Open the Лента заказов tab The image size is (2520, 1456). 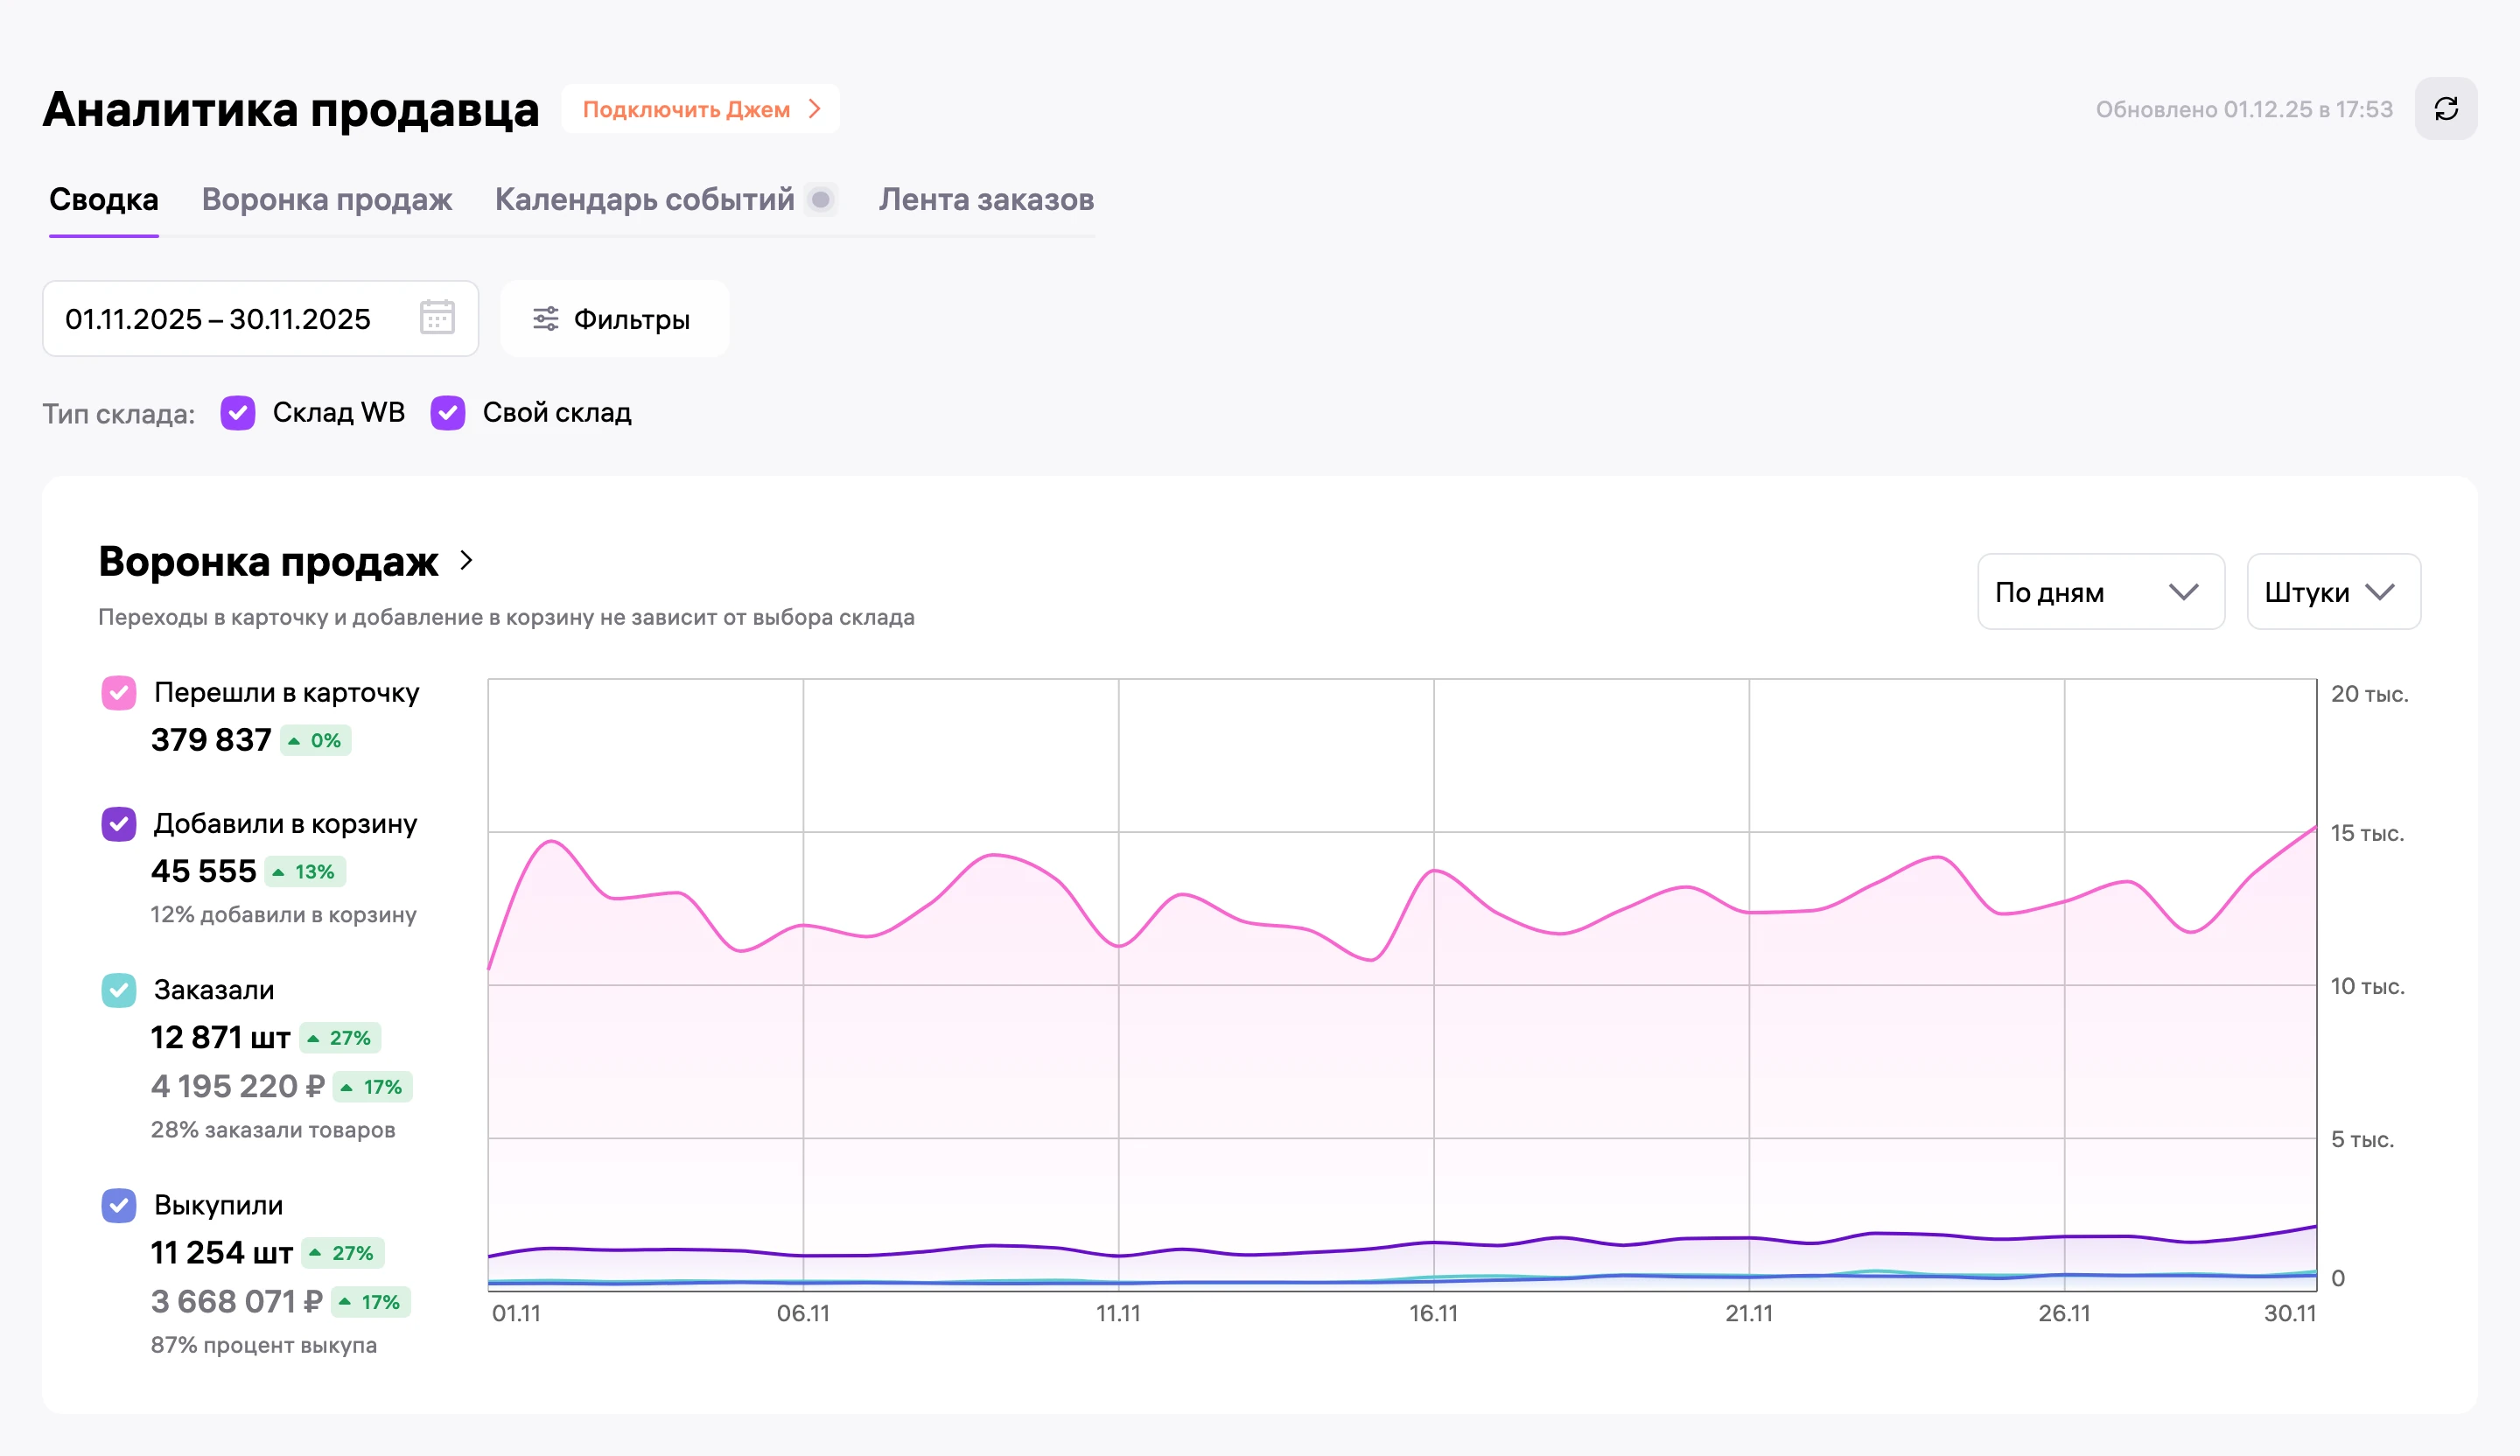pyautogui.click(x=986, y=200)
